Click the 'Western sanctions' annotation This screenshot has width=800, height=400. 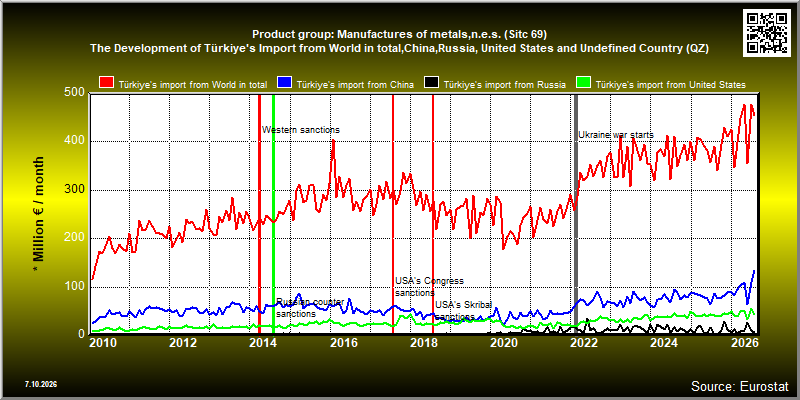301,130
